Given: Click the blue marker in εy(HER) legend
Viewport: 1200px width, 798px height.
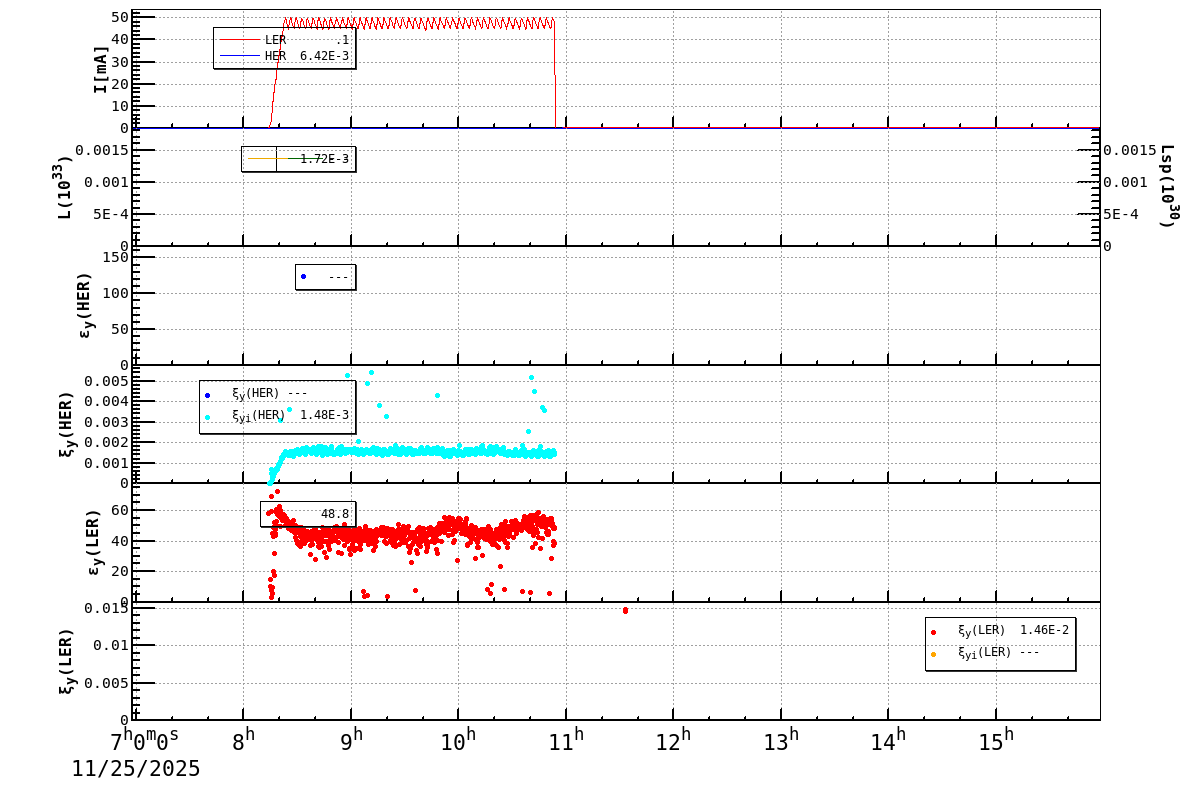Looking at the screenshot, I should pos(303,277).
